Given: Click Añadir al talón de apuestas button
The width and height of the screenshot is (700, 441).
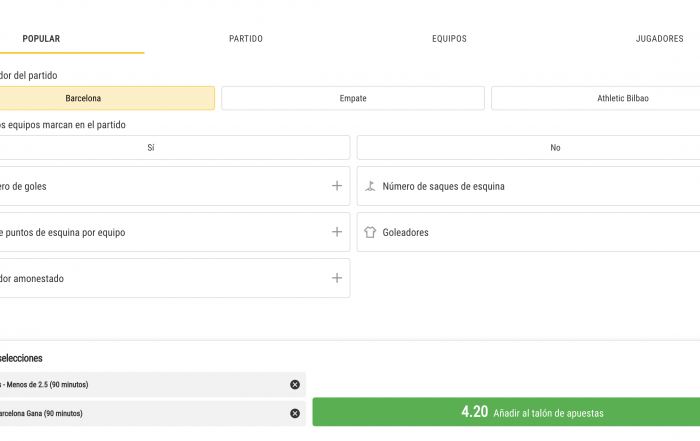Looking at the screenshot, I should [506, 412].
